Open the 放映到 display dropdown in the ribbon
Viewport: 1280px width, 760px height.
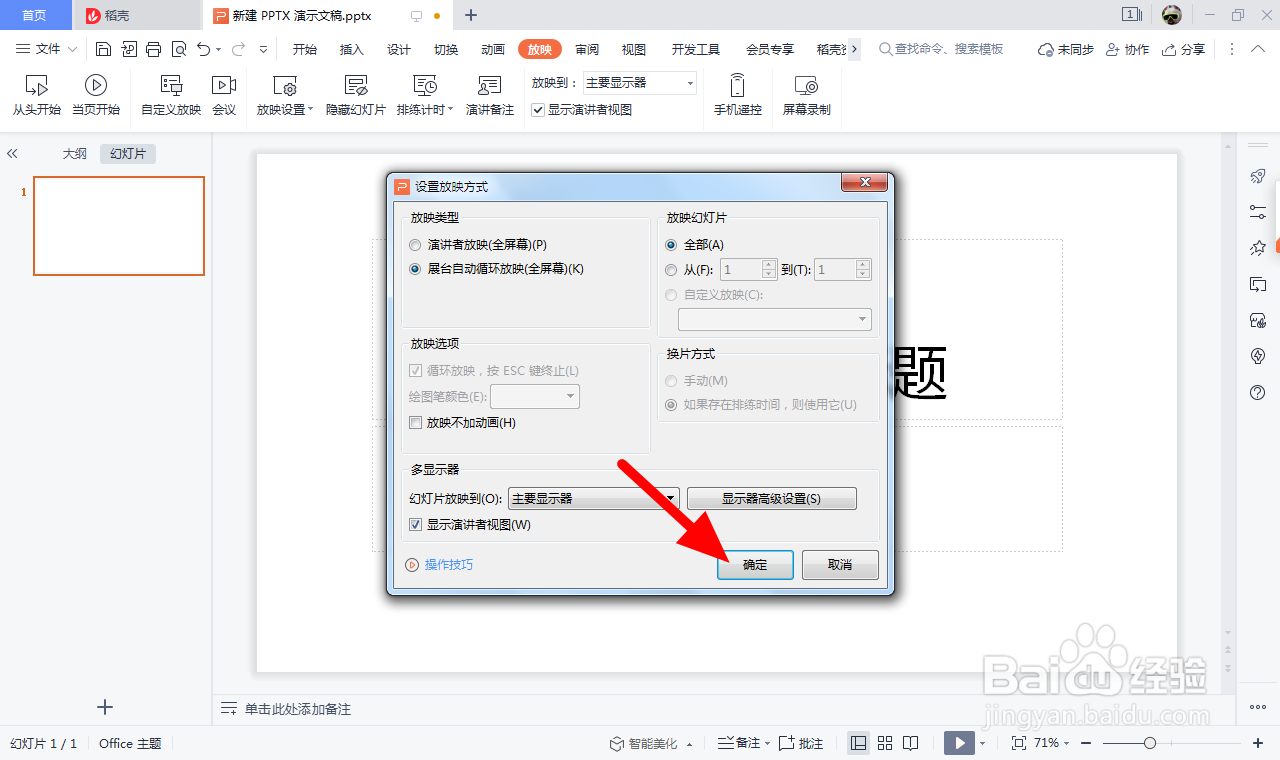pyautogui.click(x=690, y=83)
